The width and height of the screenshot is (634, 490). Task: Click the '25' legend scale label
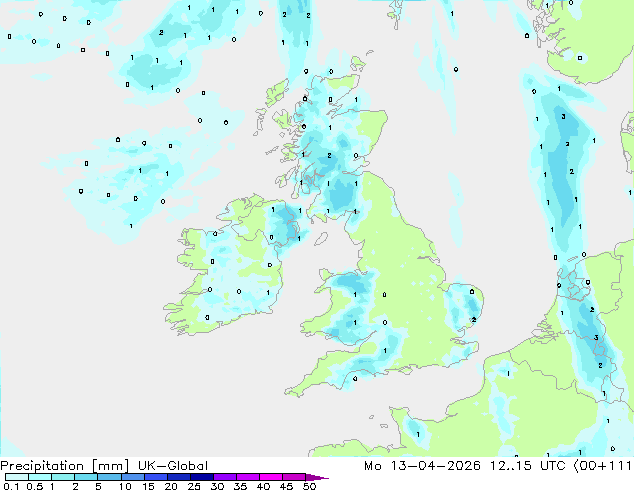point(194,486)
